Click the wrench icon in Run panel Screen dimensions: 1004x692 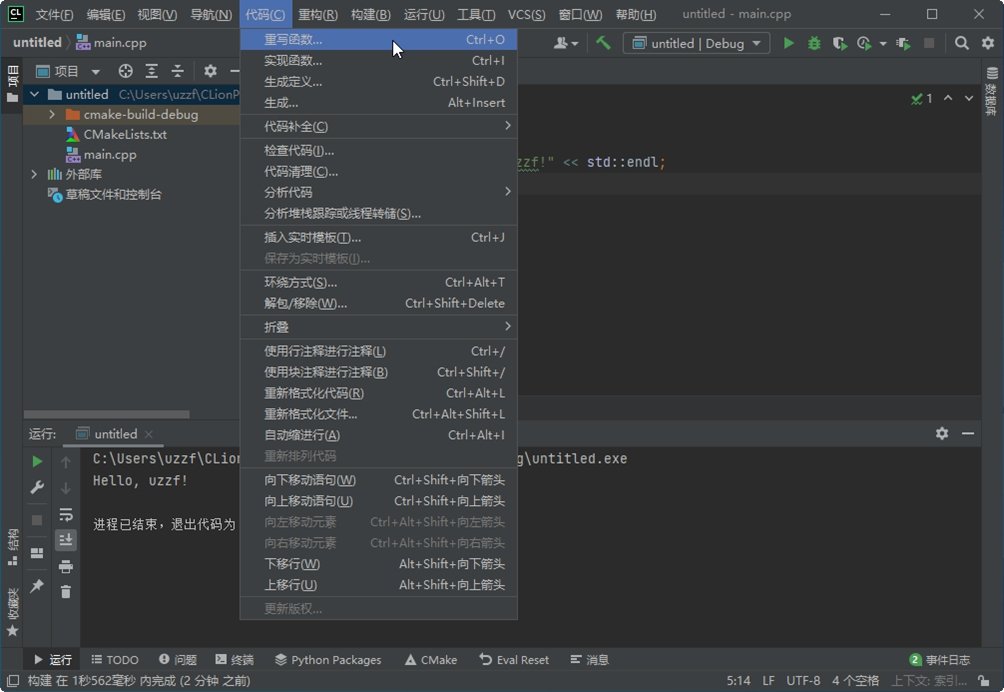[37, 487]
